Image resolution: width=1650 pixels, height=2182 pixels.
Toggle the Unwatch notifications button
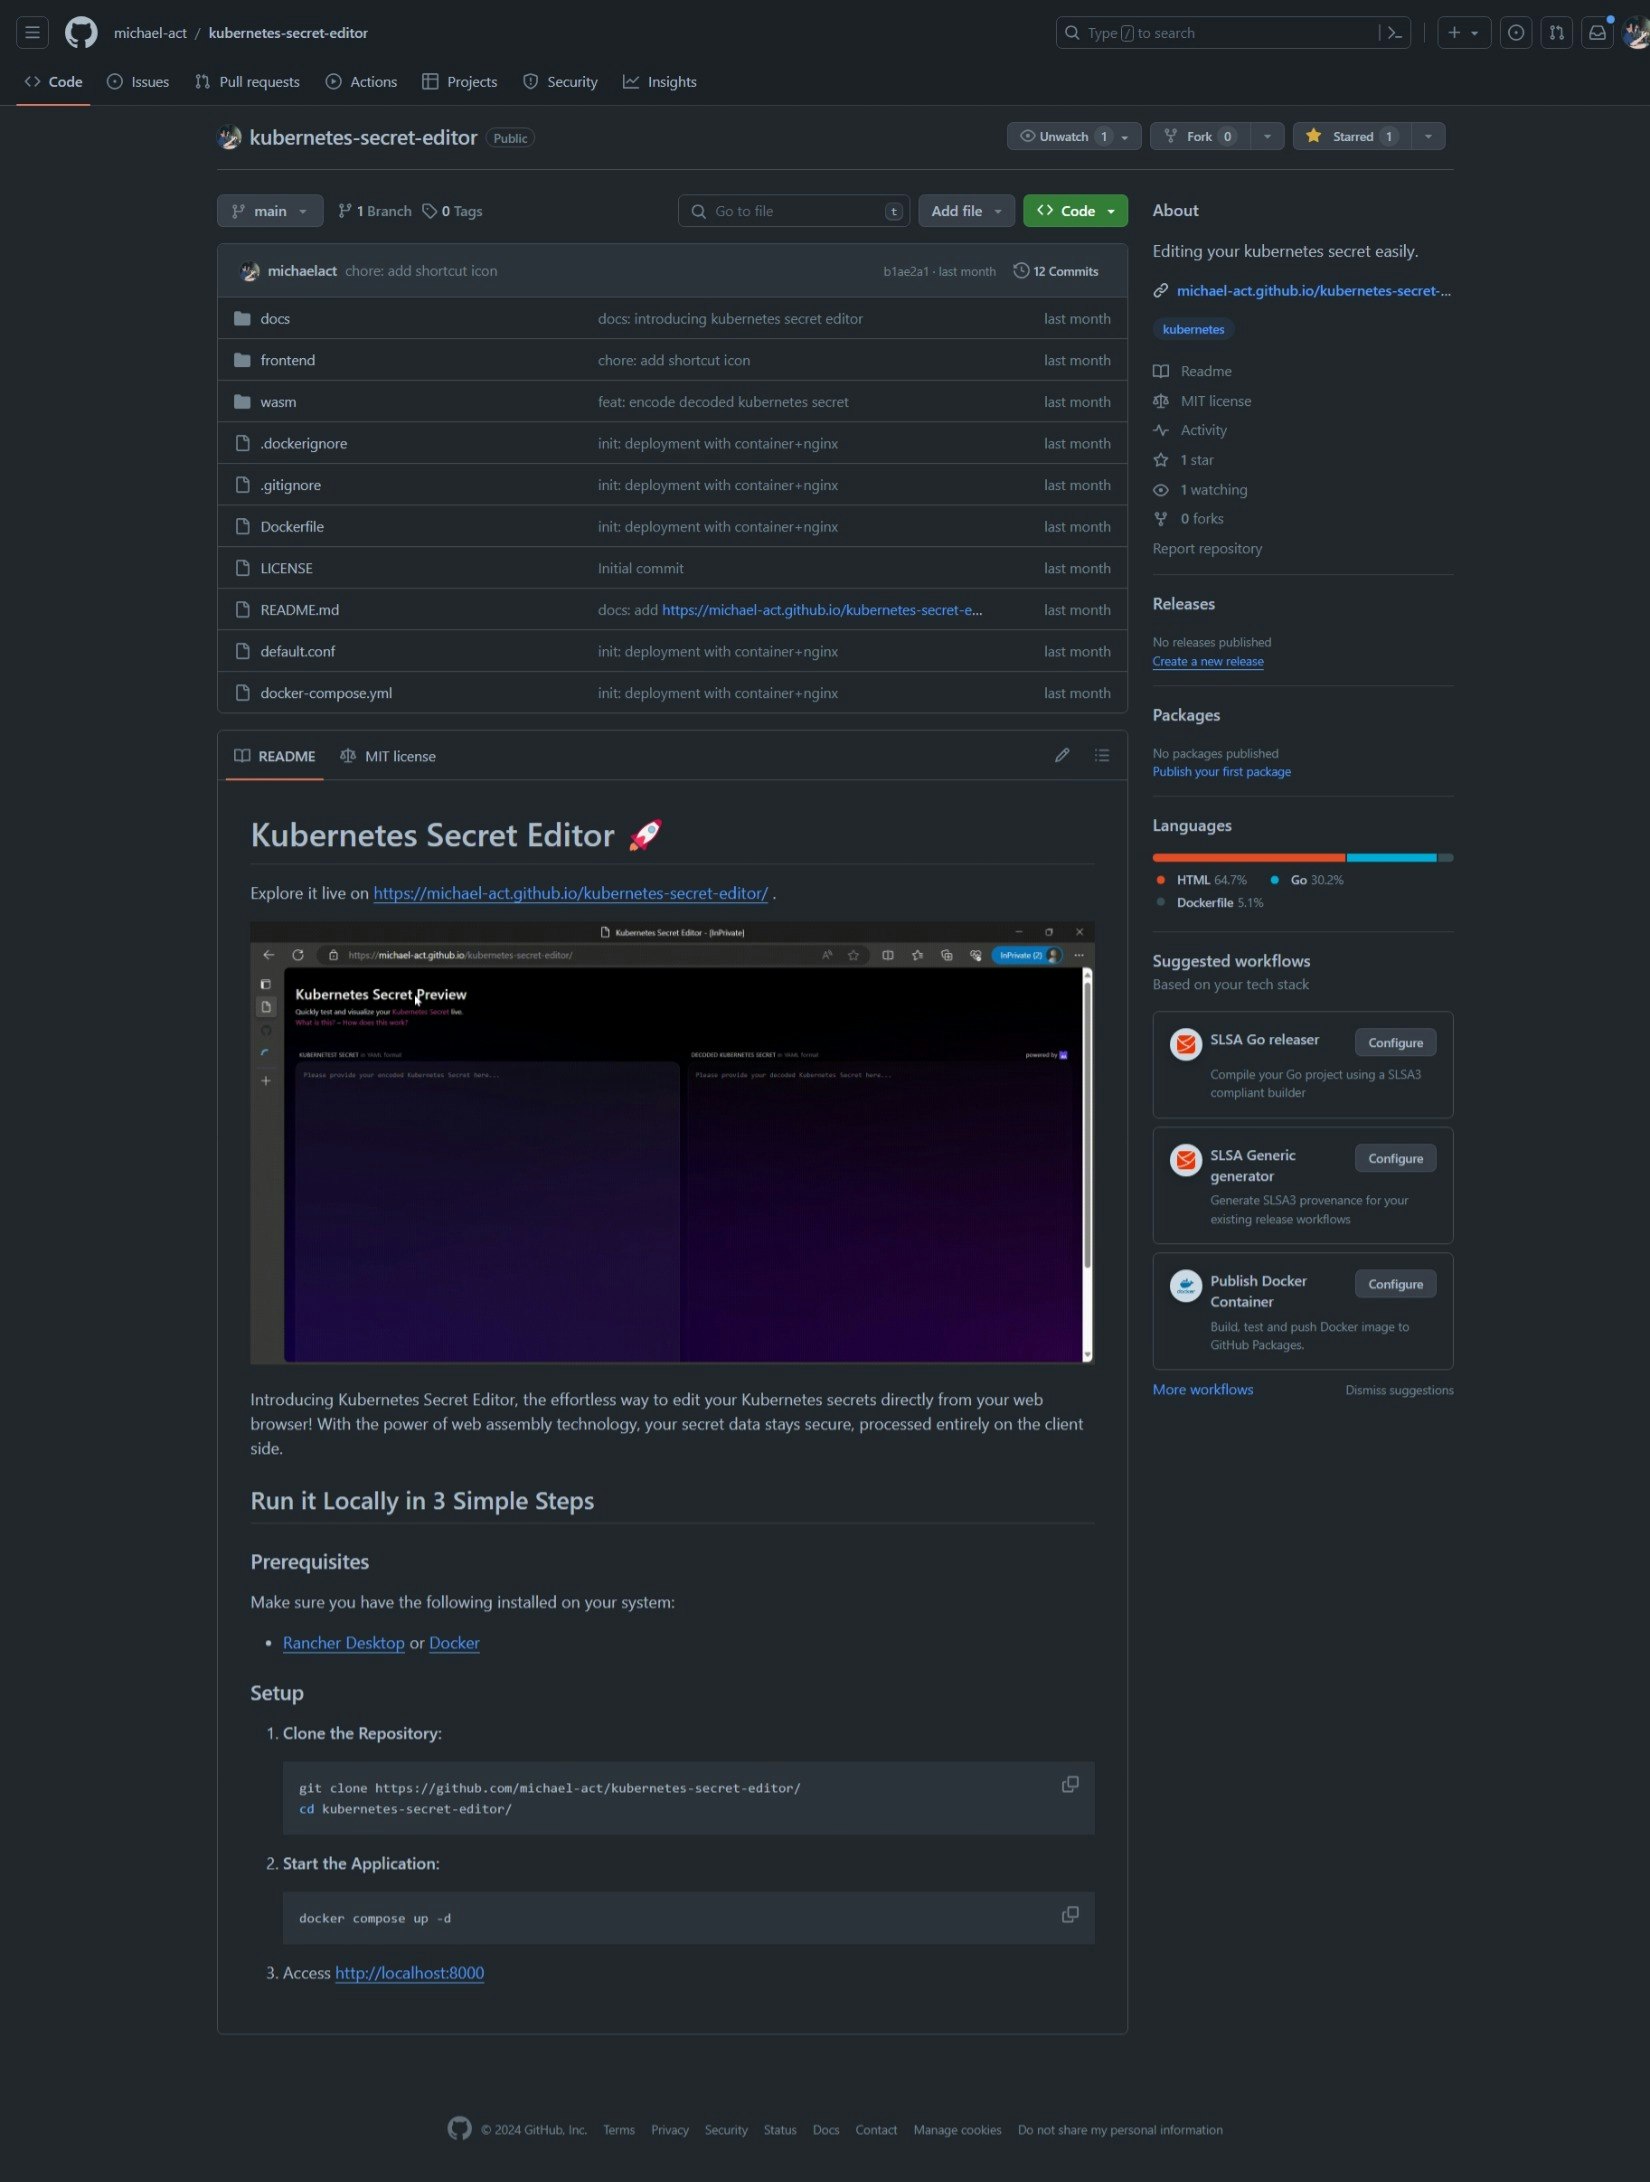point(1074,136)
